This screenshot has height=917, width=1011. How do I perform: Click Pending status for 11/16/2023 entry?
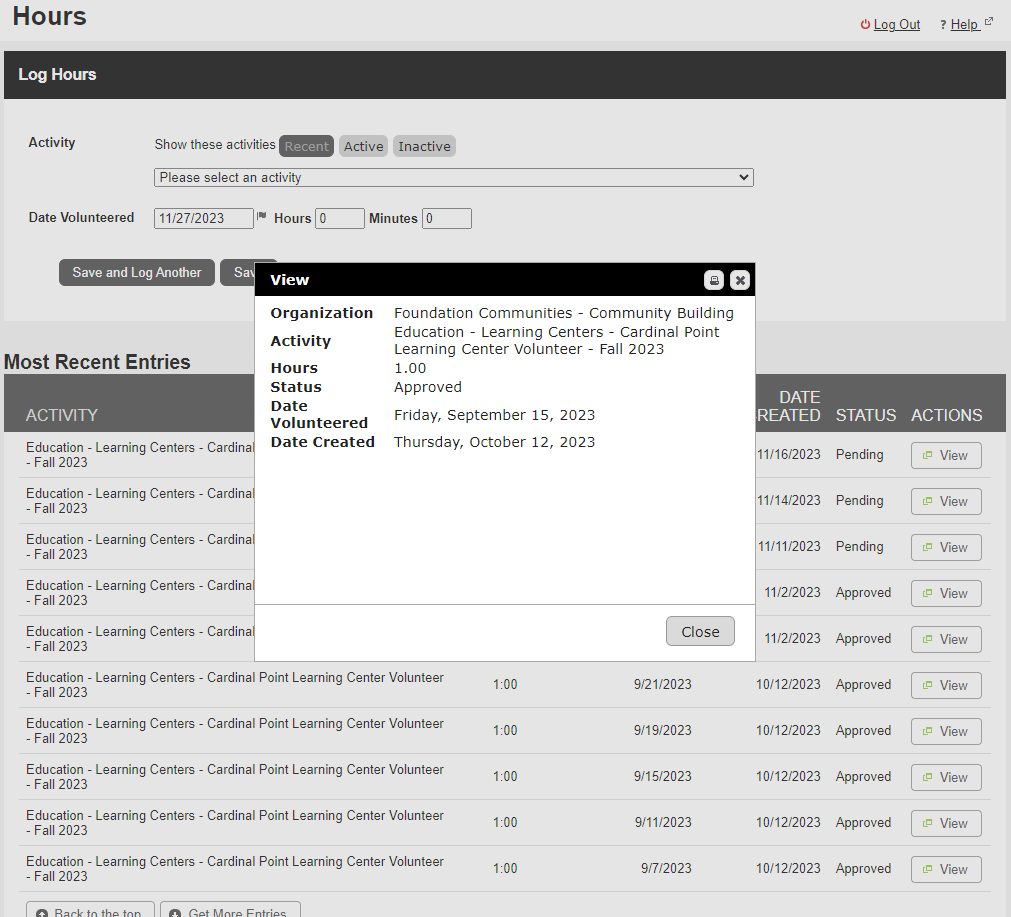(x=859, y=455)
